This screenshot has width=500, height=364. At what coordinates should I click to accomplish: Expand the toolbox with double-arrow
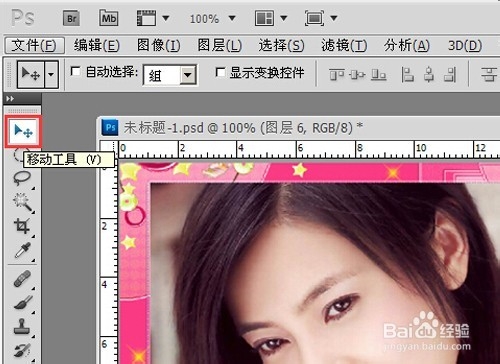point(10,99)
